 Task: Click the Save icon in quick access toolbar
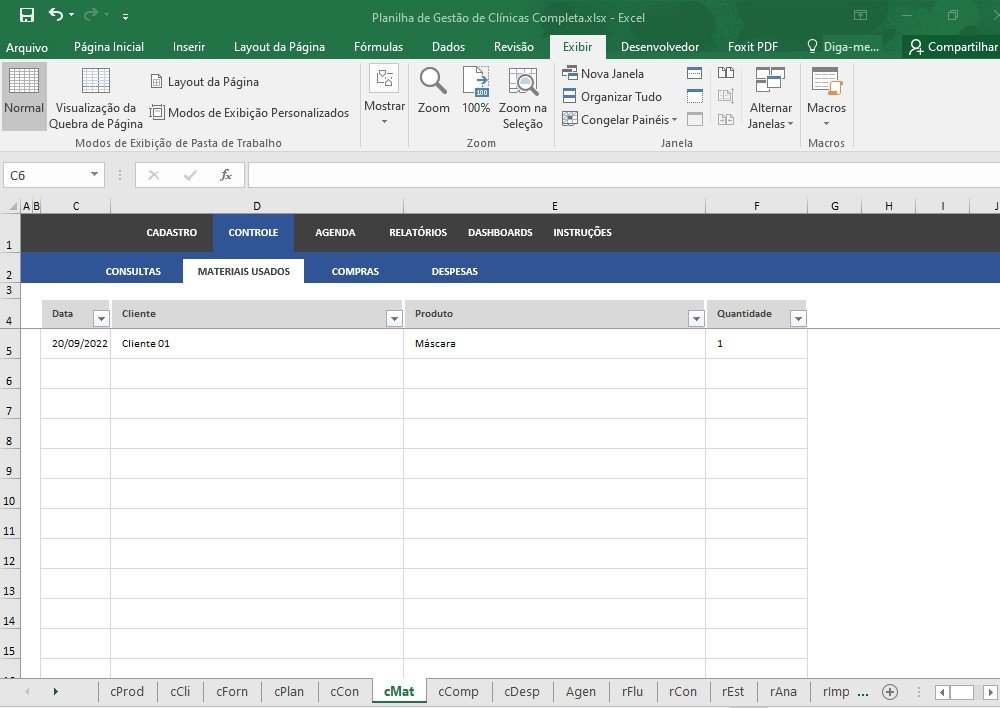(x=27, y=15)
